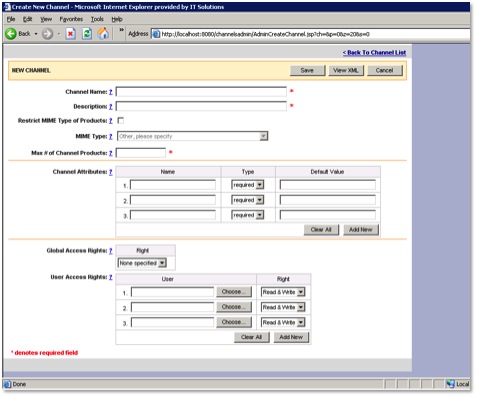Open the File menu
The image size is (477, 397).
[x=11, y=19]
